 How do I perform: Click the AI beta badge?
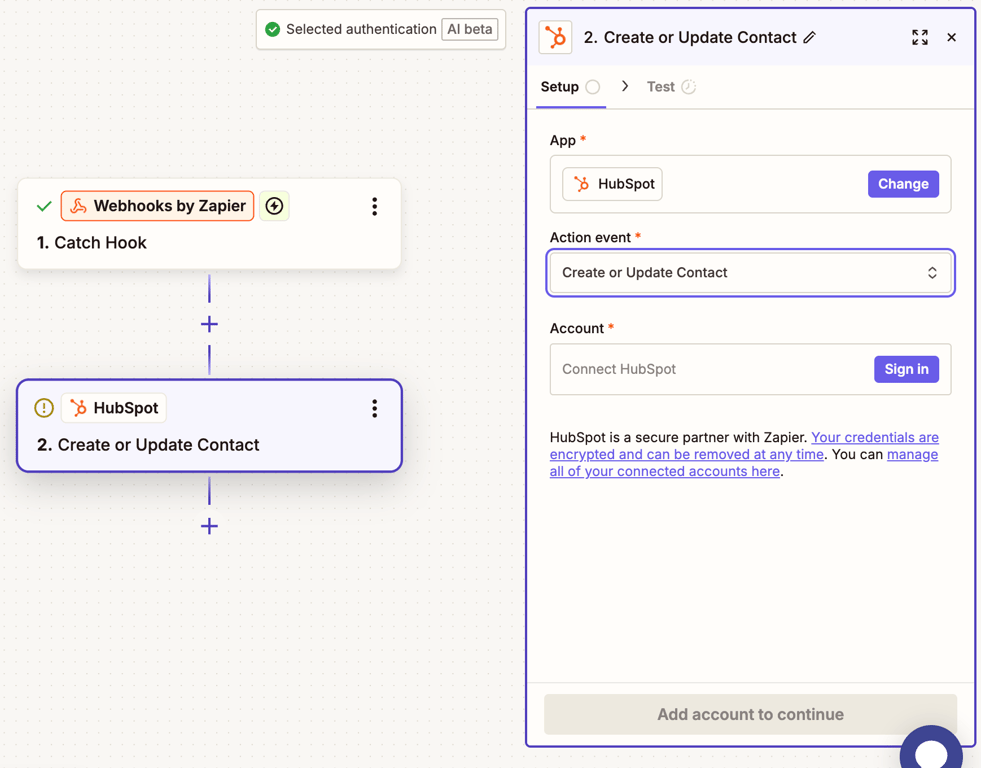(470, 29)
